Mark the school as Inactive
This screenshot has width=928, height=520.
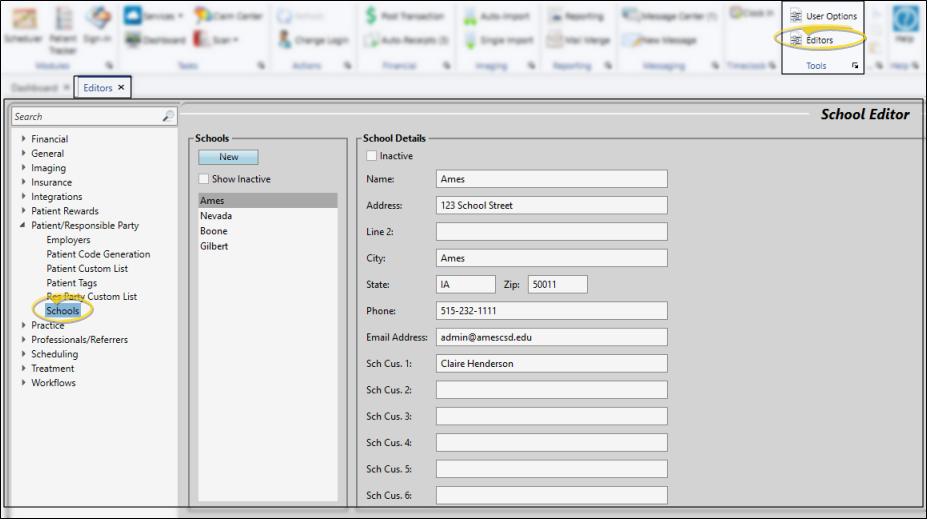pos(372,156)
